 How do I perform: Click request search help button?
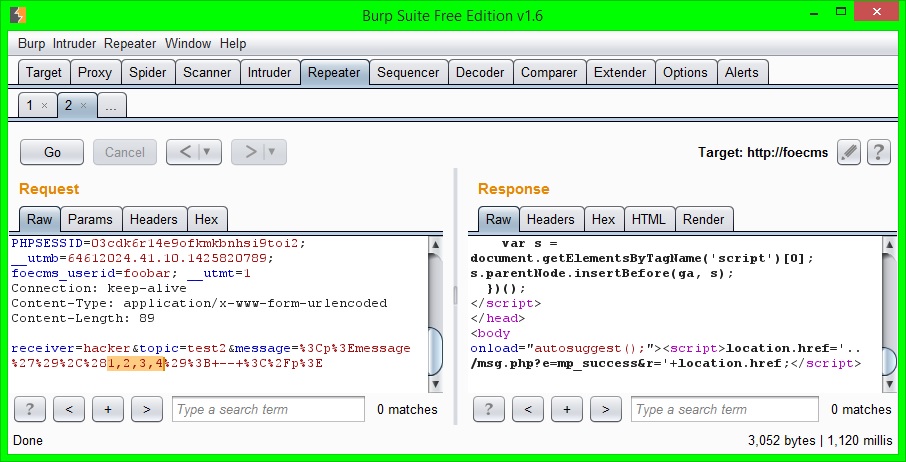(29, 409)
